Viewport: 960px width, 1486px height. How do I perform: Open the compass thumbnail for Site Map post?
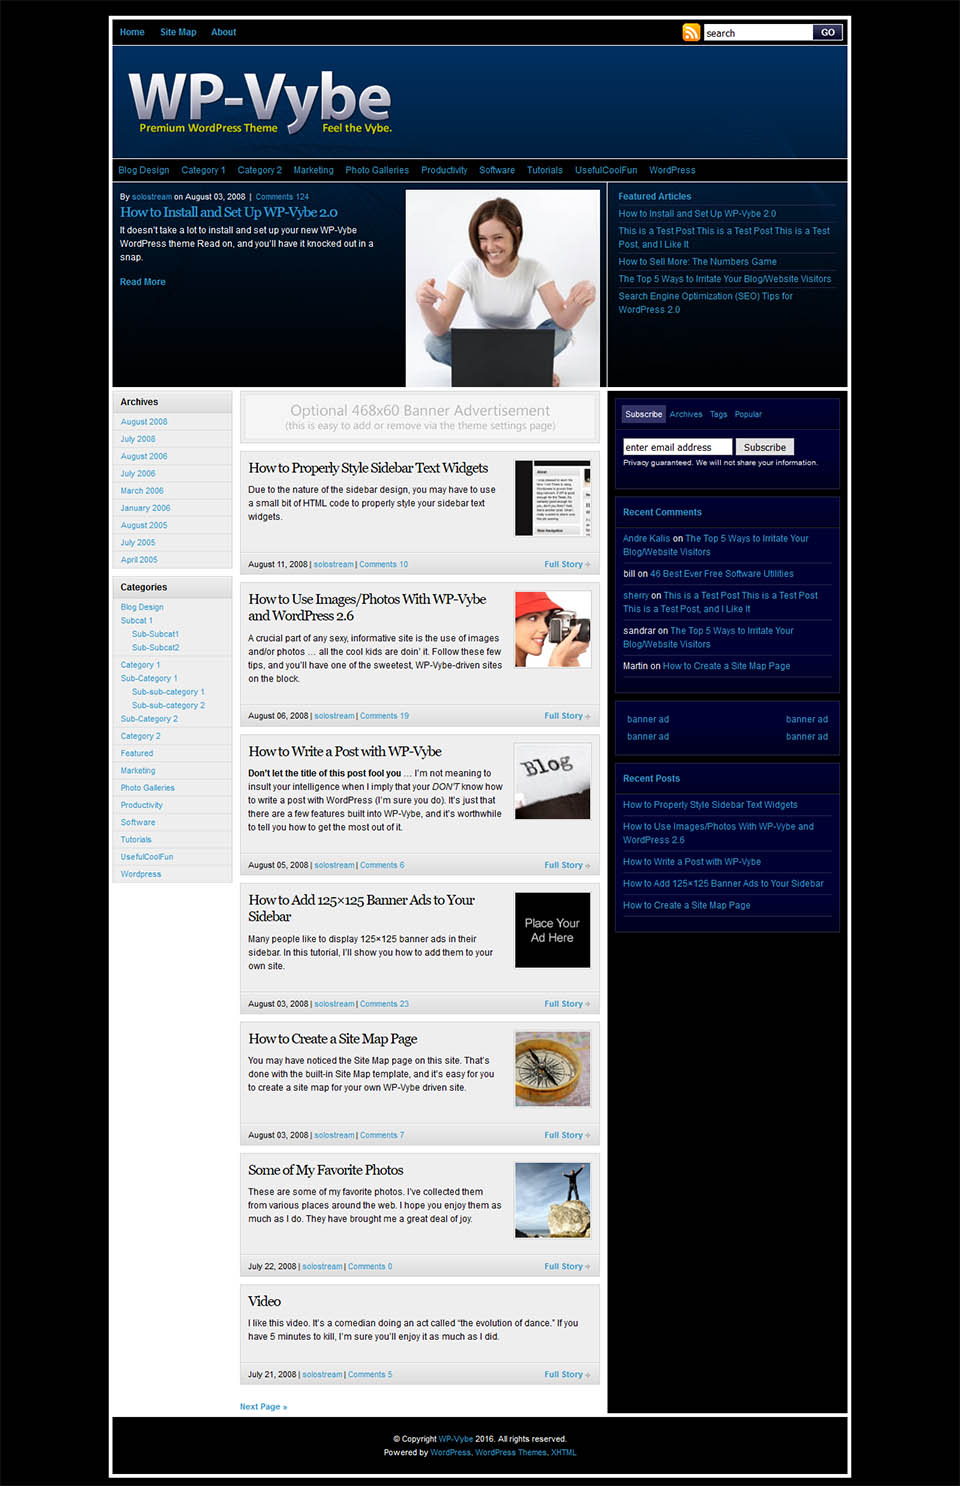(552, 1069)
